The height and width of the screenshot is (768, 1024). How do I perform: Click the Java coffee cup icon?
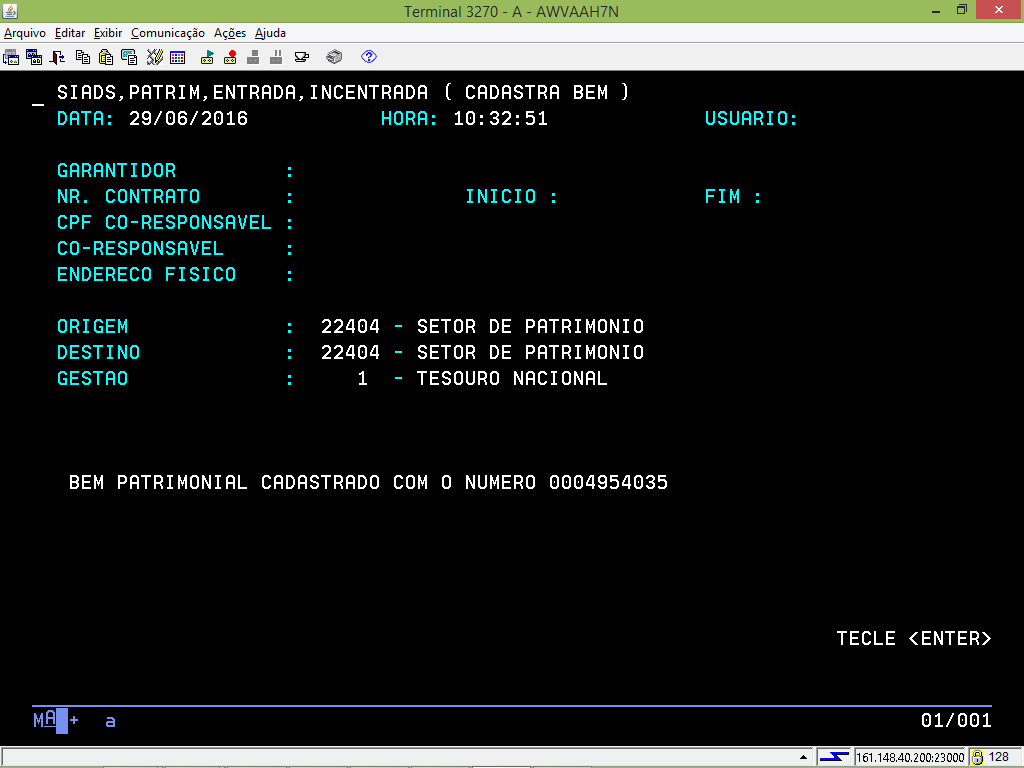click(x=302, y=57)
